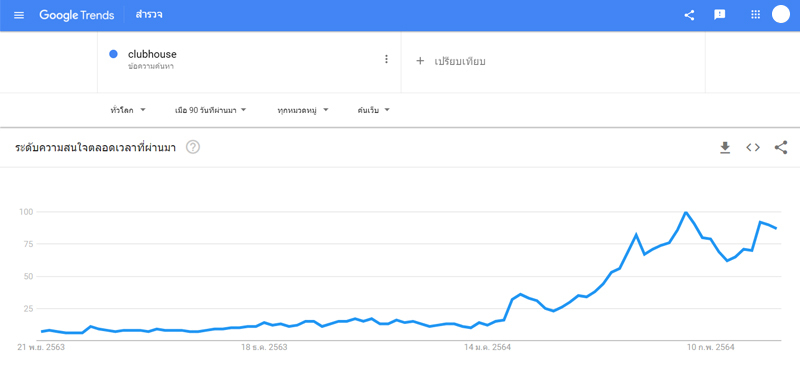Share the interest-over-time chart

coord(781,148)
